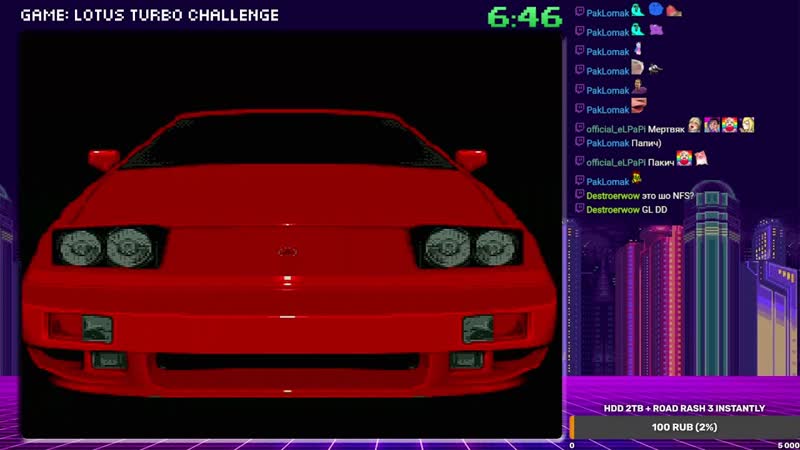Click the orange filled part of goal bar
This screenshot has width=800, height=450.
[x=572, y=427]
